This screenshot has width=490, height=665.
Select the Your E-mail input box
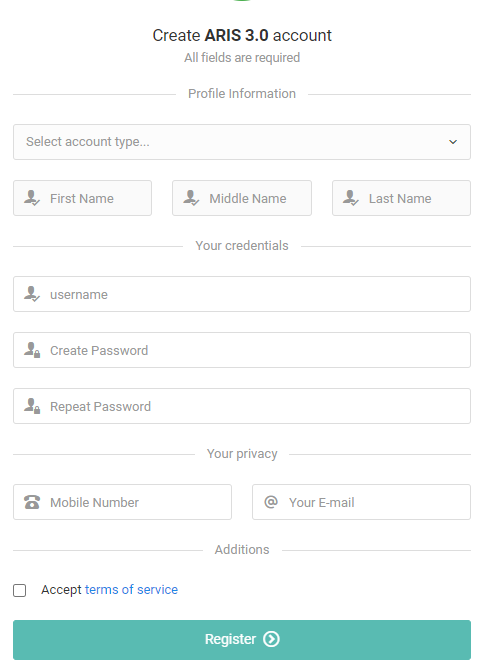pos(361,502)
